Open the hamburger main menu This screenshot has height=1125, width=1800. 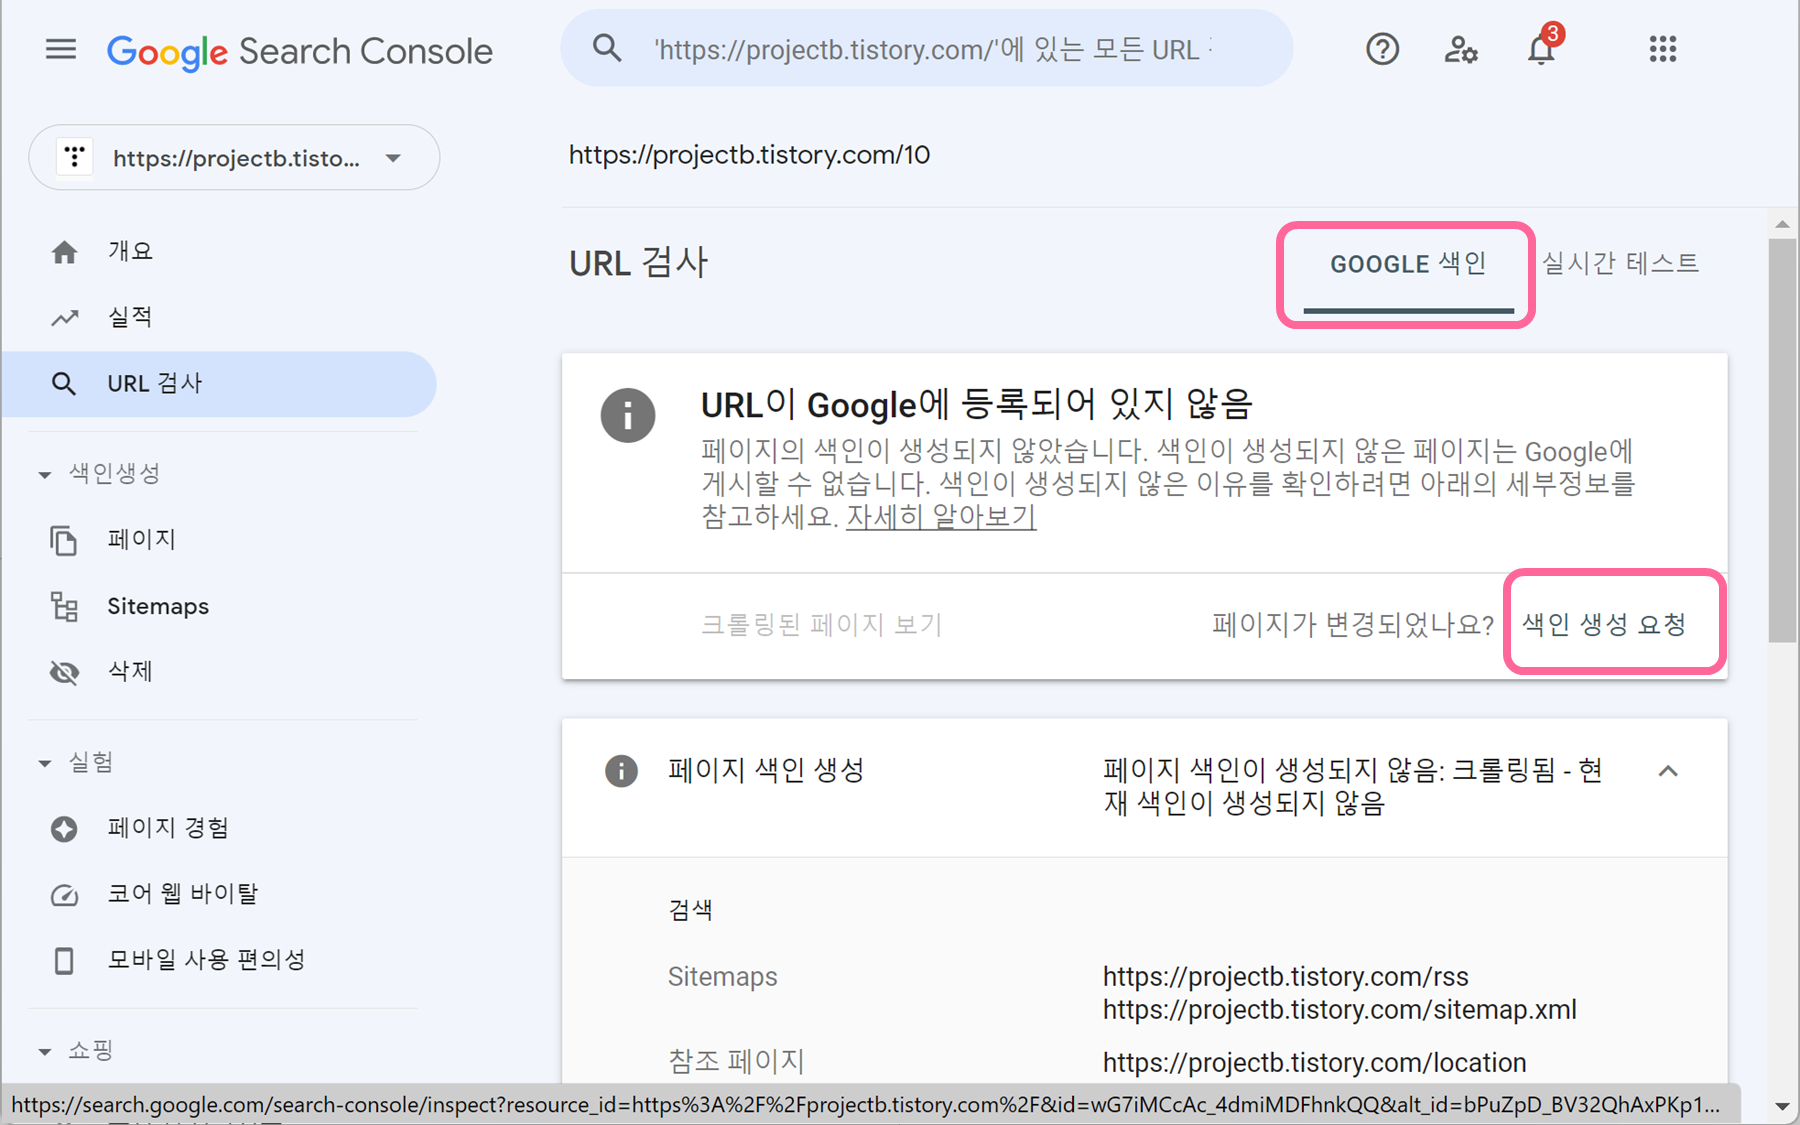click(61, 49)
